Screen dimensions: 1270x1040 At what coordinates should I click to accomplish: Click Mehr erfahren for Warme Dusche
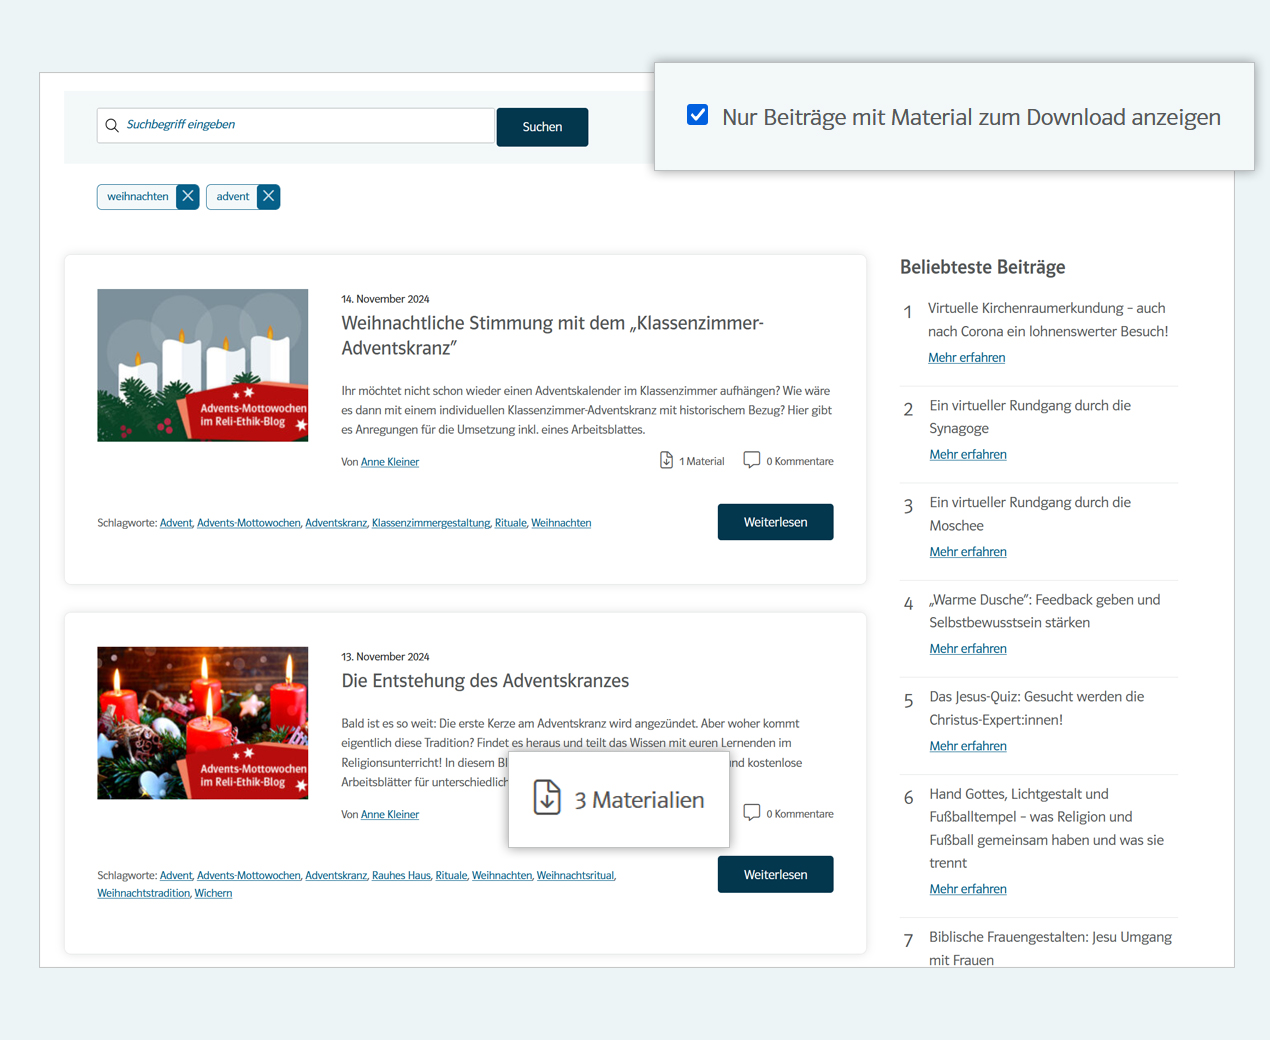[x=968, y=649]
